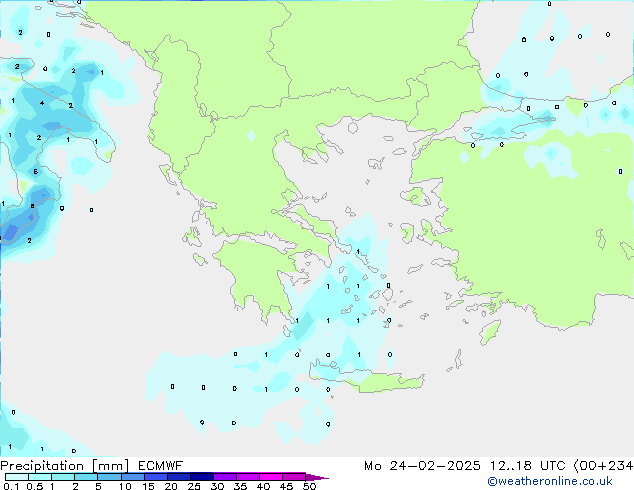Click the forecast date 'Mo 24-02-2025' text
This screenshot has height=490, width=634.
coord(422,466)
